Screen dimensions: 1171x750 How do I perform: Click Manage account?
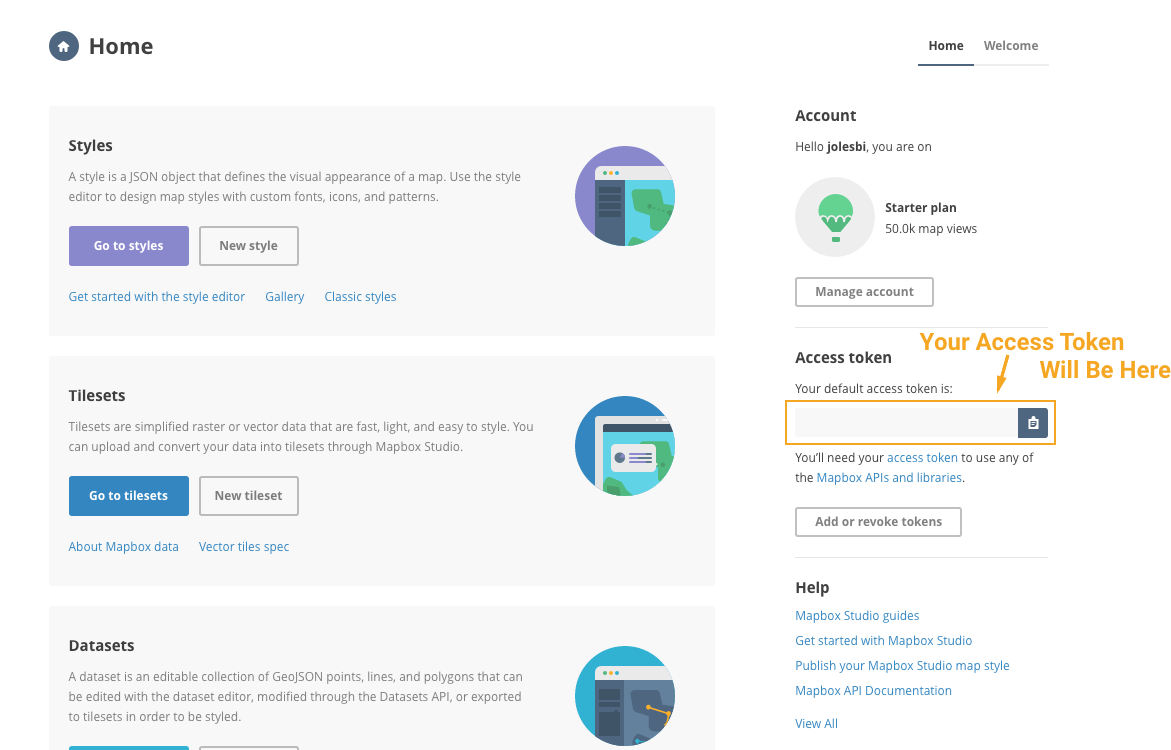[x=863, y=291]
